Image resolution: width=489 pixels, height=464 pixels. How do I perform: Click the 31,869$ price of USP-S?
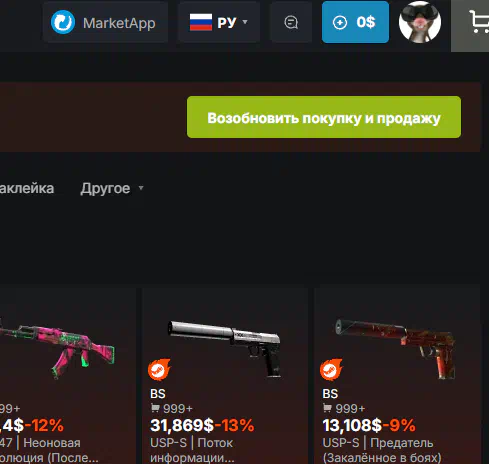(x=182, y=425)
